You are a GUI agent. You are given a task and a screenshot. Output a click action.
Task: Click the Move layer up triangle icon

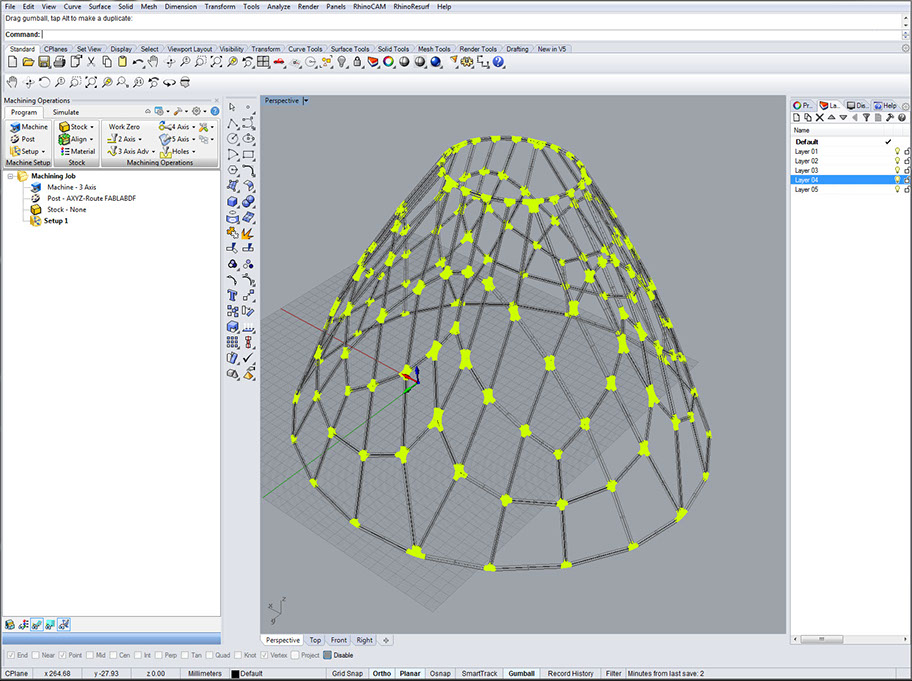tap(832, 117)
